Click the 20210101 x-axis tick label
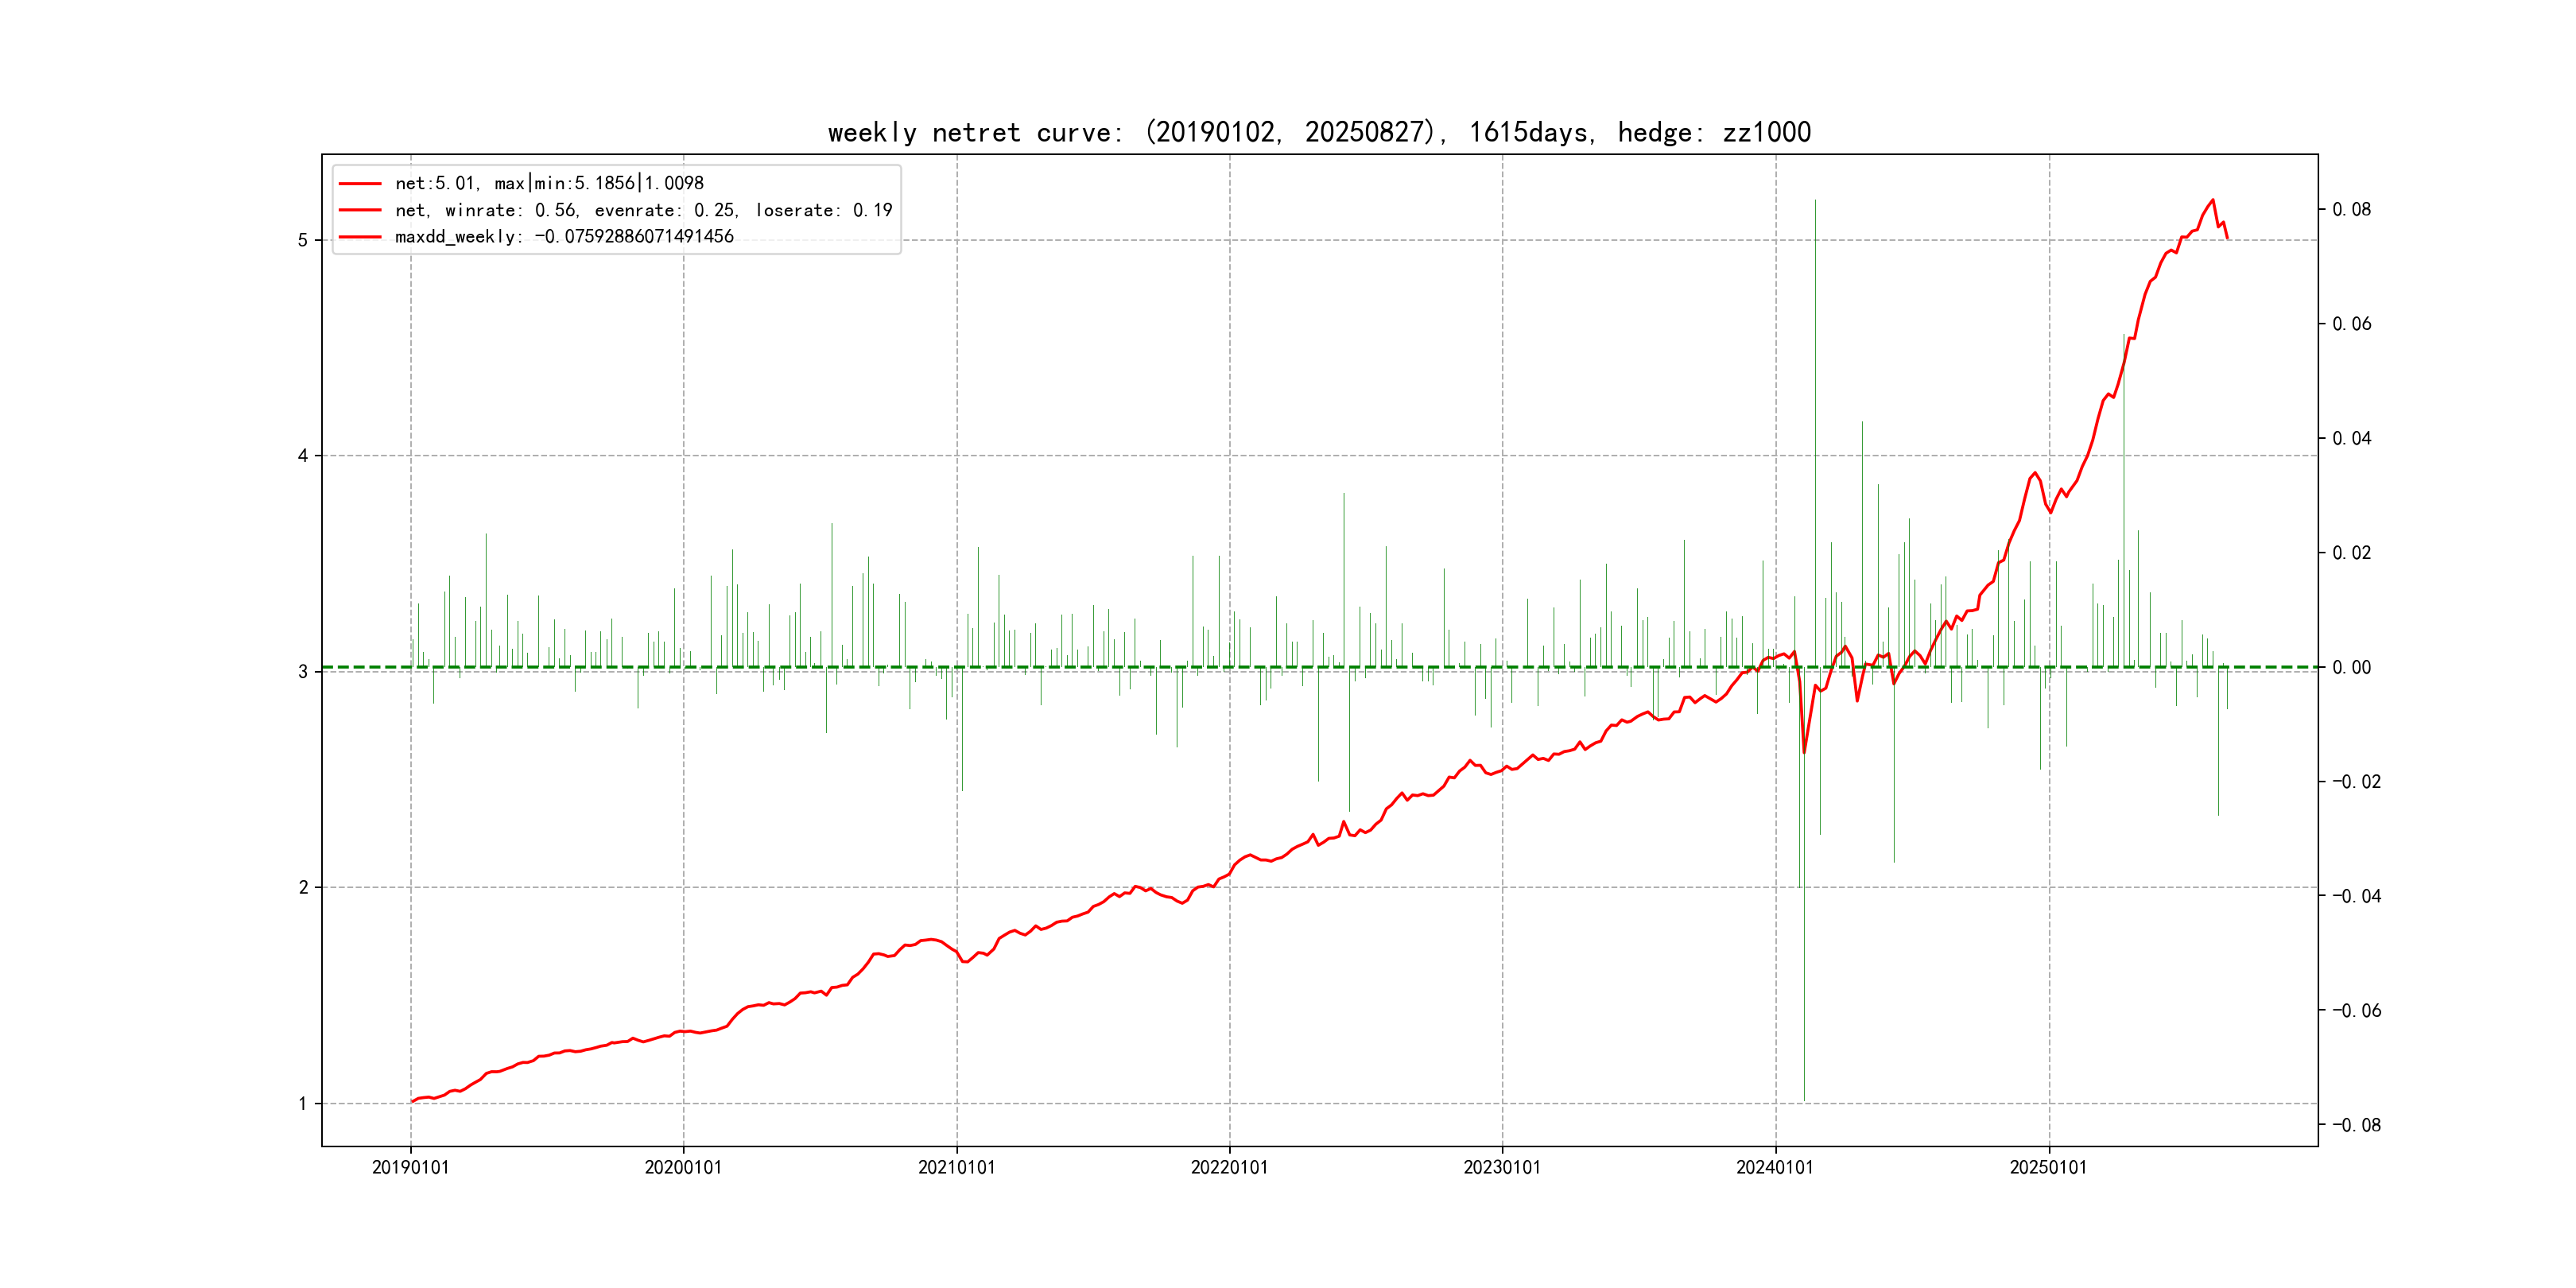 pyautogui.click(x=956, y=1167)
